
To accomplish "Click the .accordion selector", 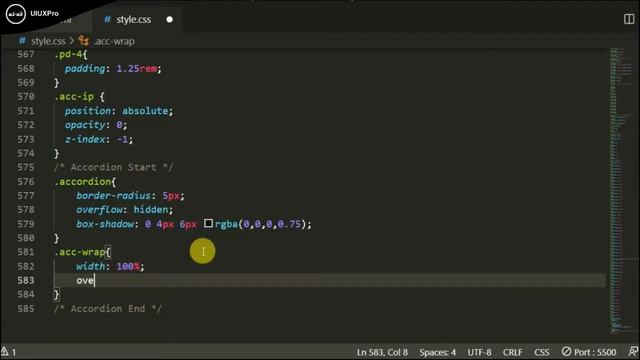I will (x=82, y=181).
